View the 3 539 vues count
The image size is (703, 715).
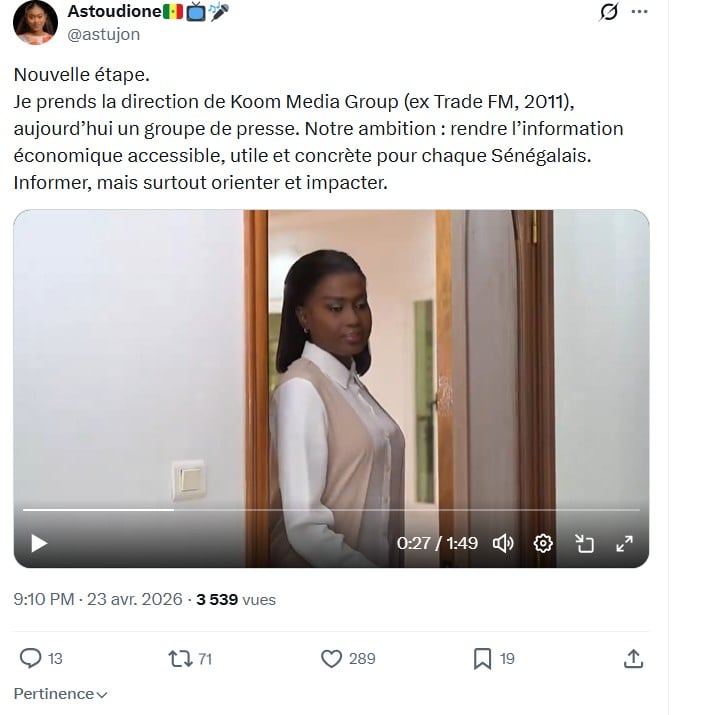(236, 599)
